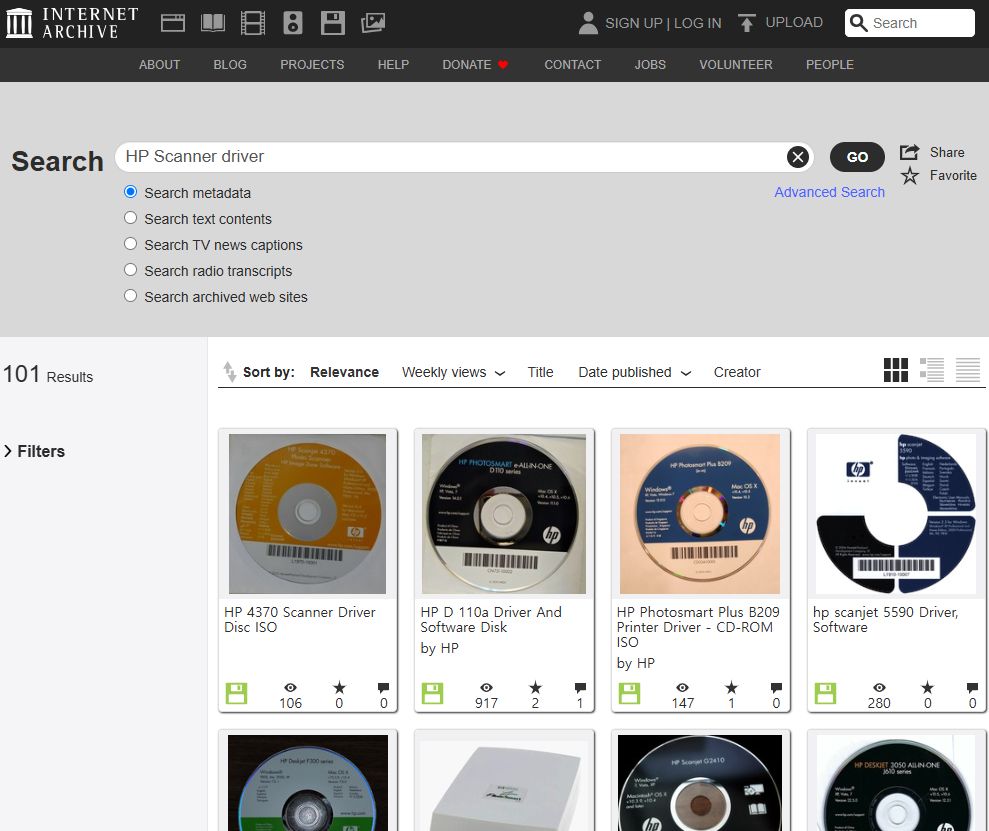Image resolution: width=989 pixels, height=831 pixels.
Task: Click the LOG IN link
Action: click(698, 23)
